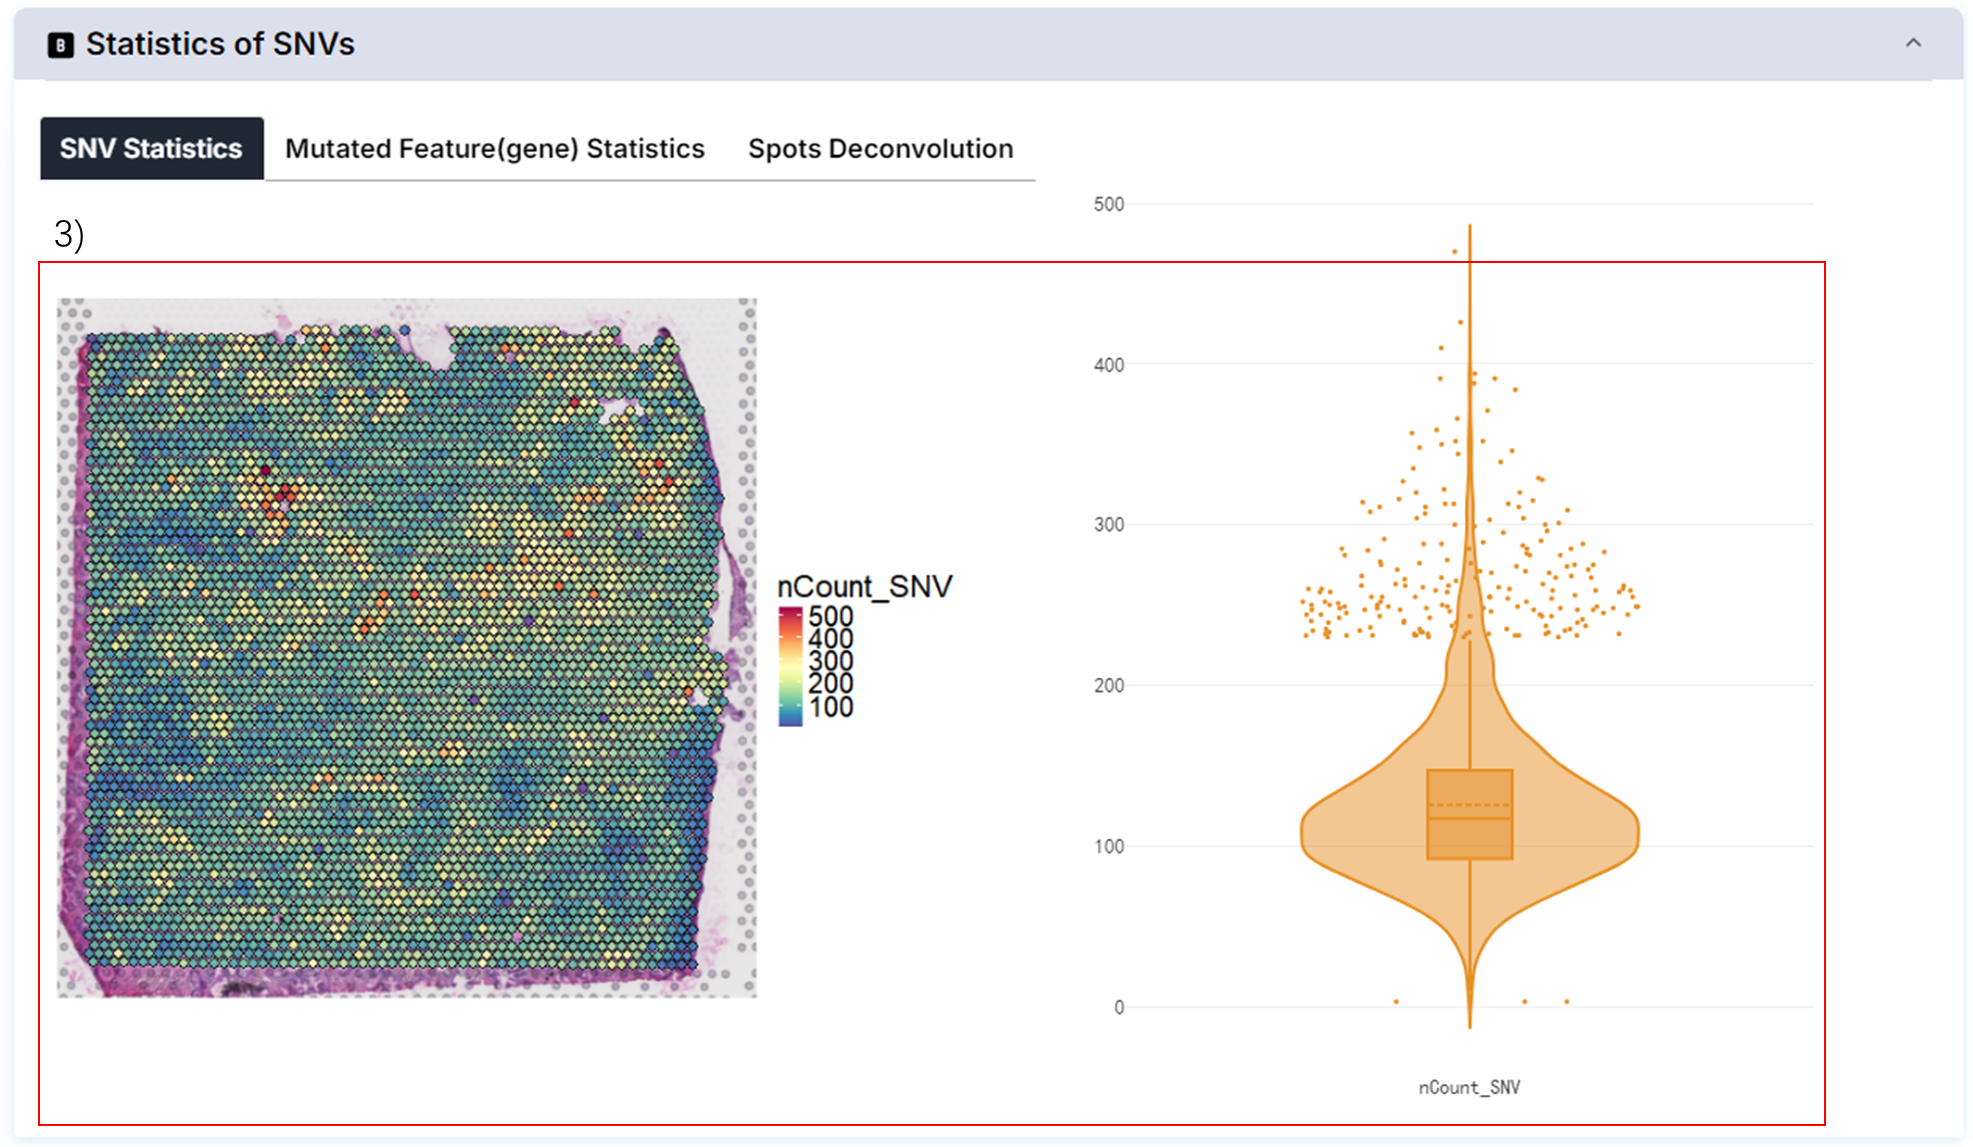The height and width of the screenshot is (1147, 1973).
Task: Click the 300 tick on violin y-axis
Action: click(x=1108, y=525)
